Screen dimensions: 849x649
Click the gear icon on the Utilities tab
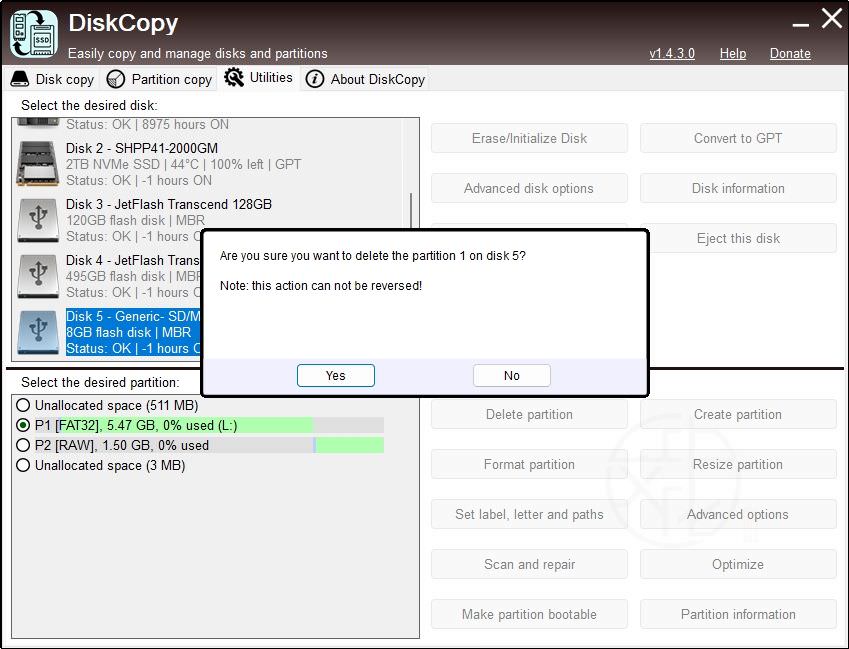(x=235, y=78)
